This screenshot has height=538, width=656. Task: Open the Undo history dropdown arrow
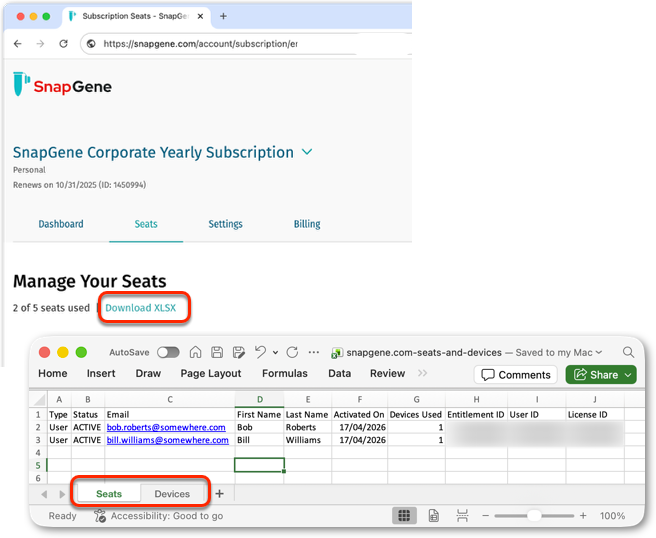point(275,353)
